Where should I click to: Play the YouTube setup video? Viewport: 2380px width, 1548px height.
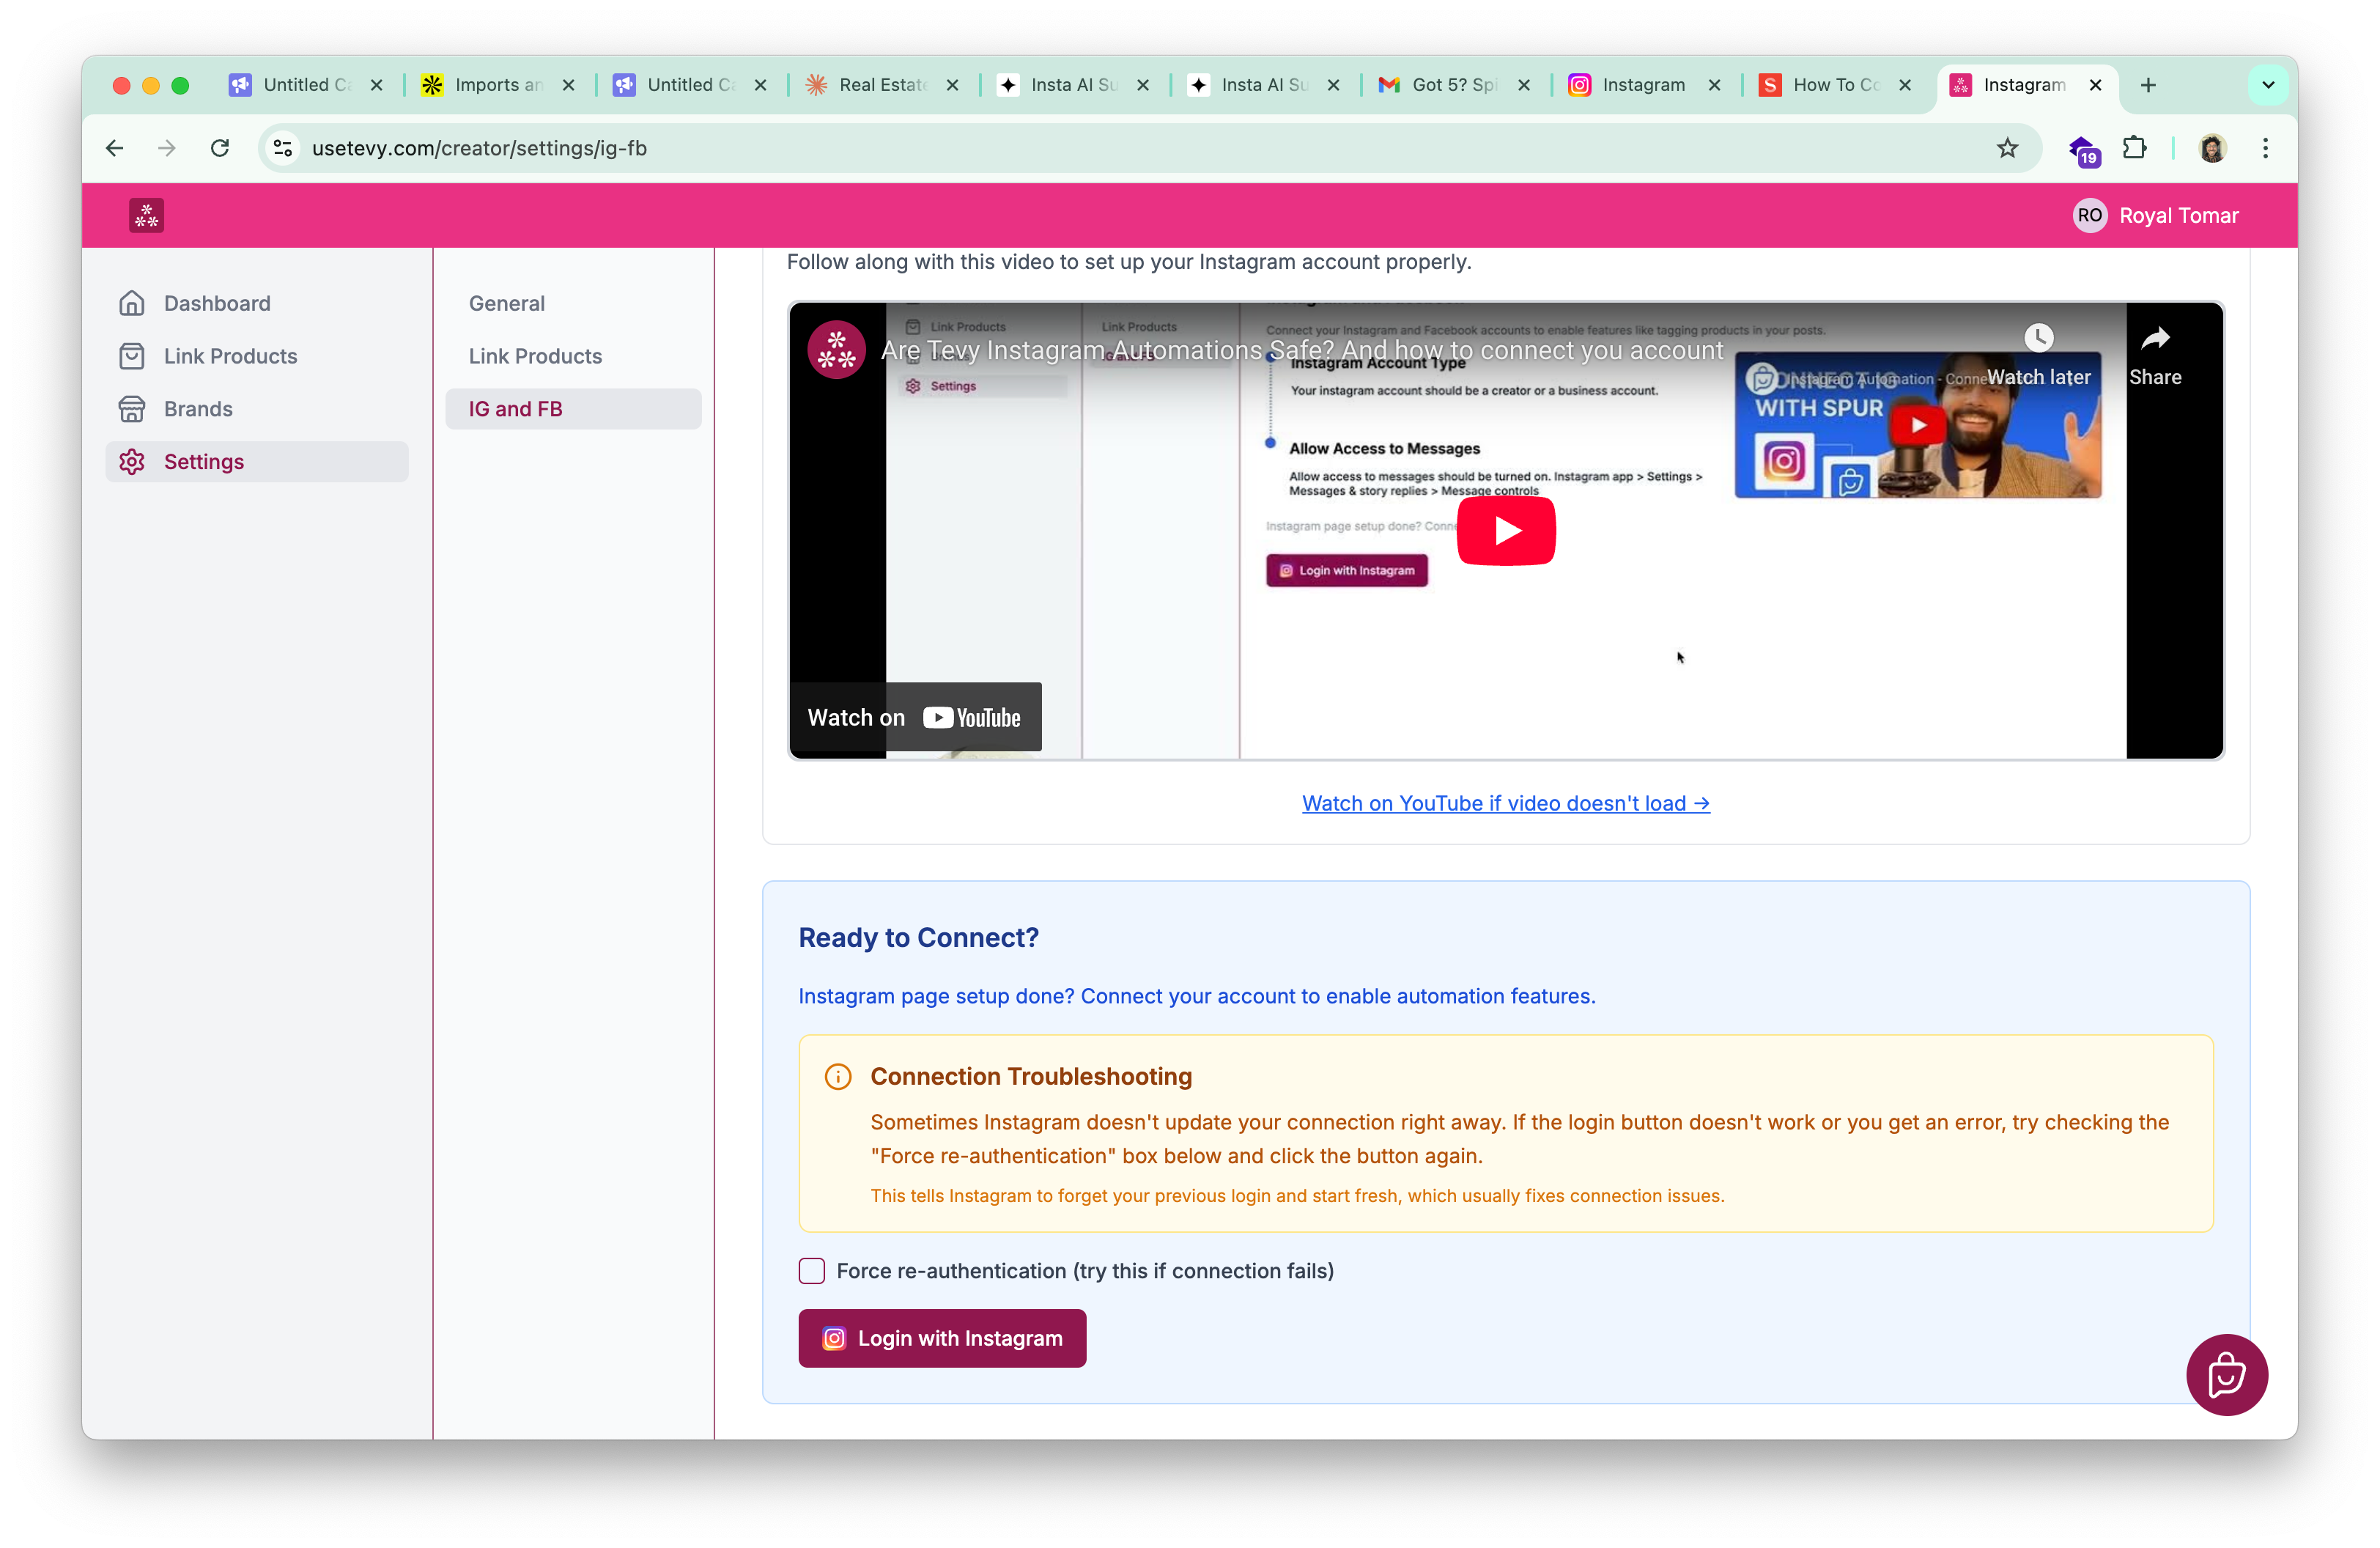(x=1506, y=531)
